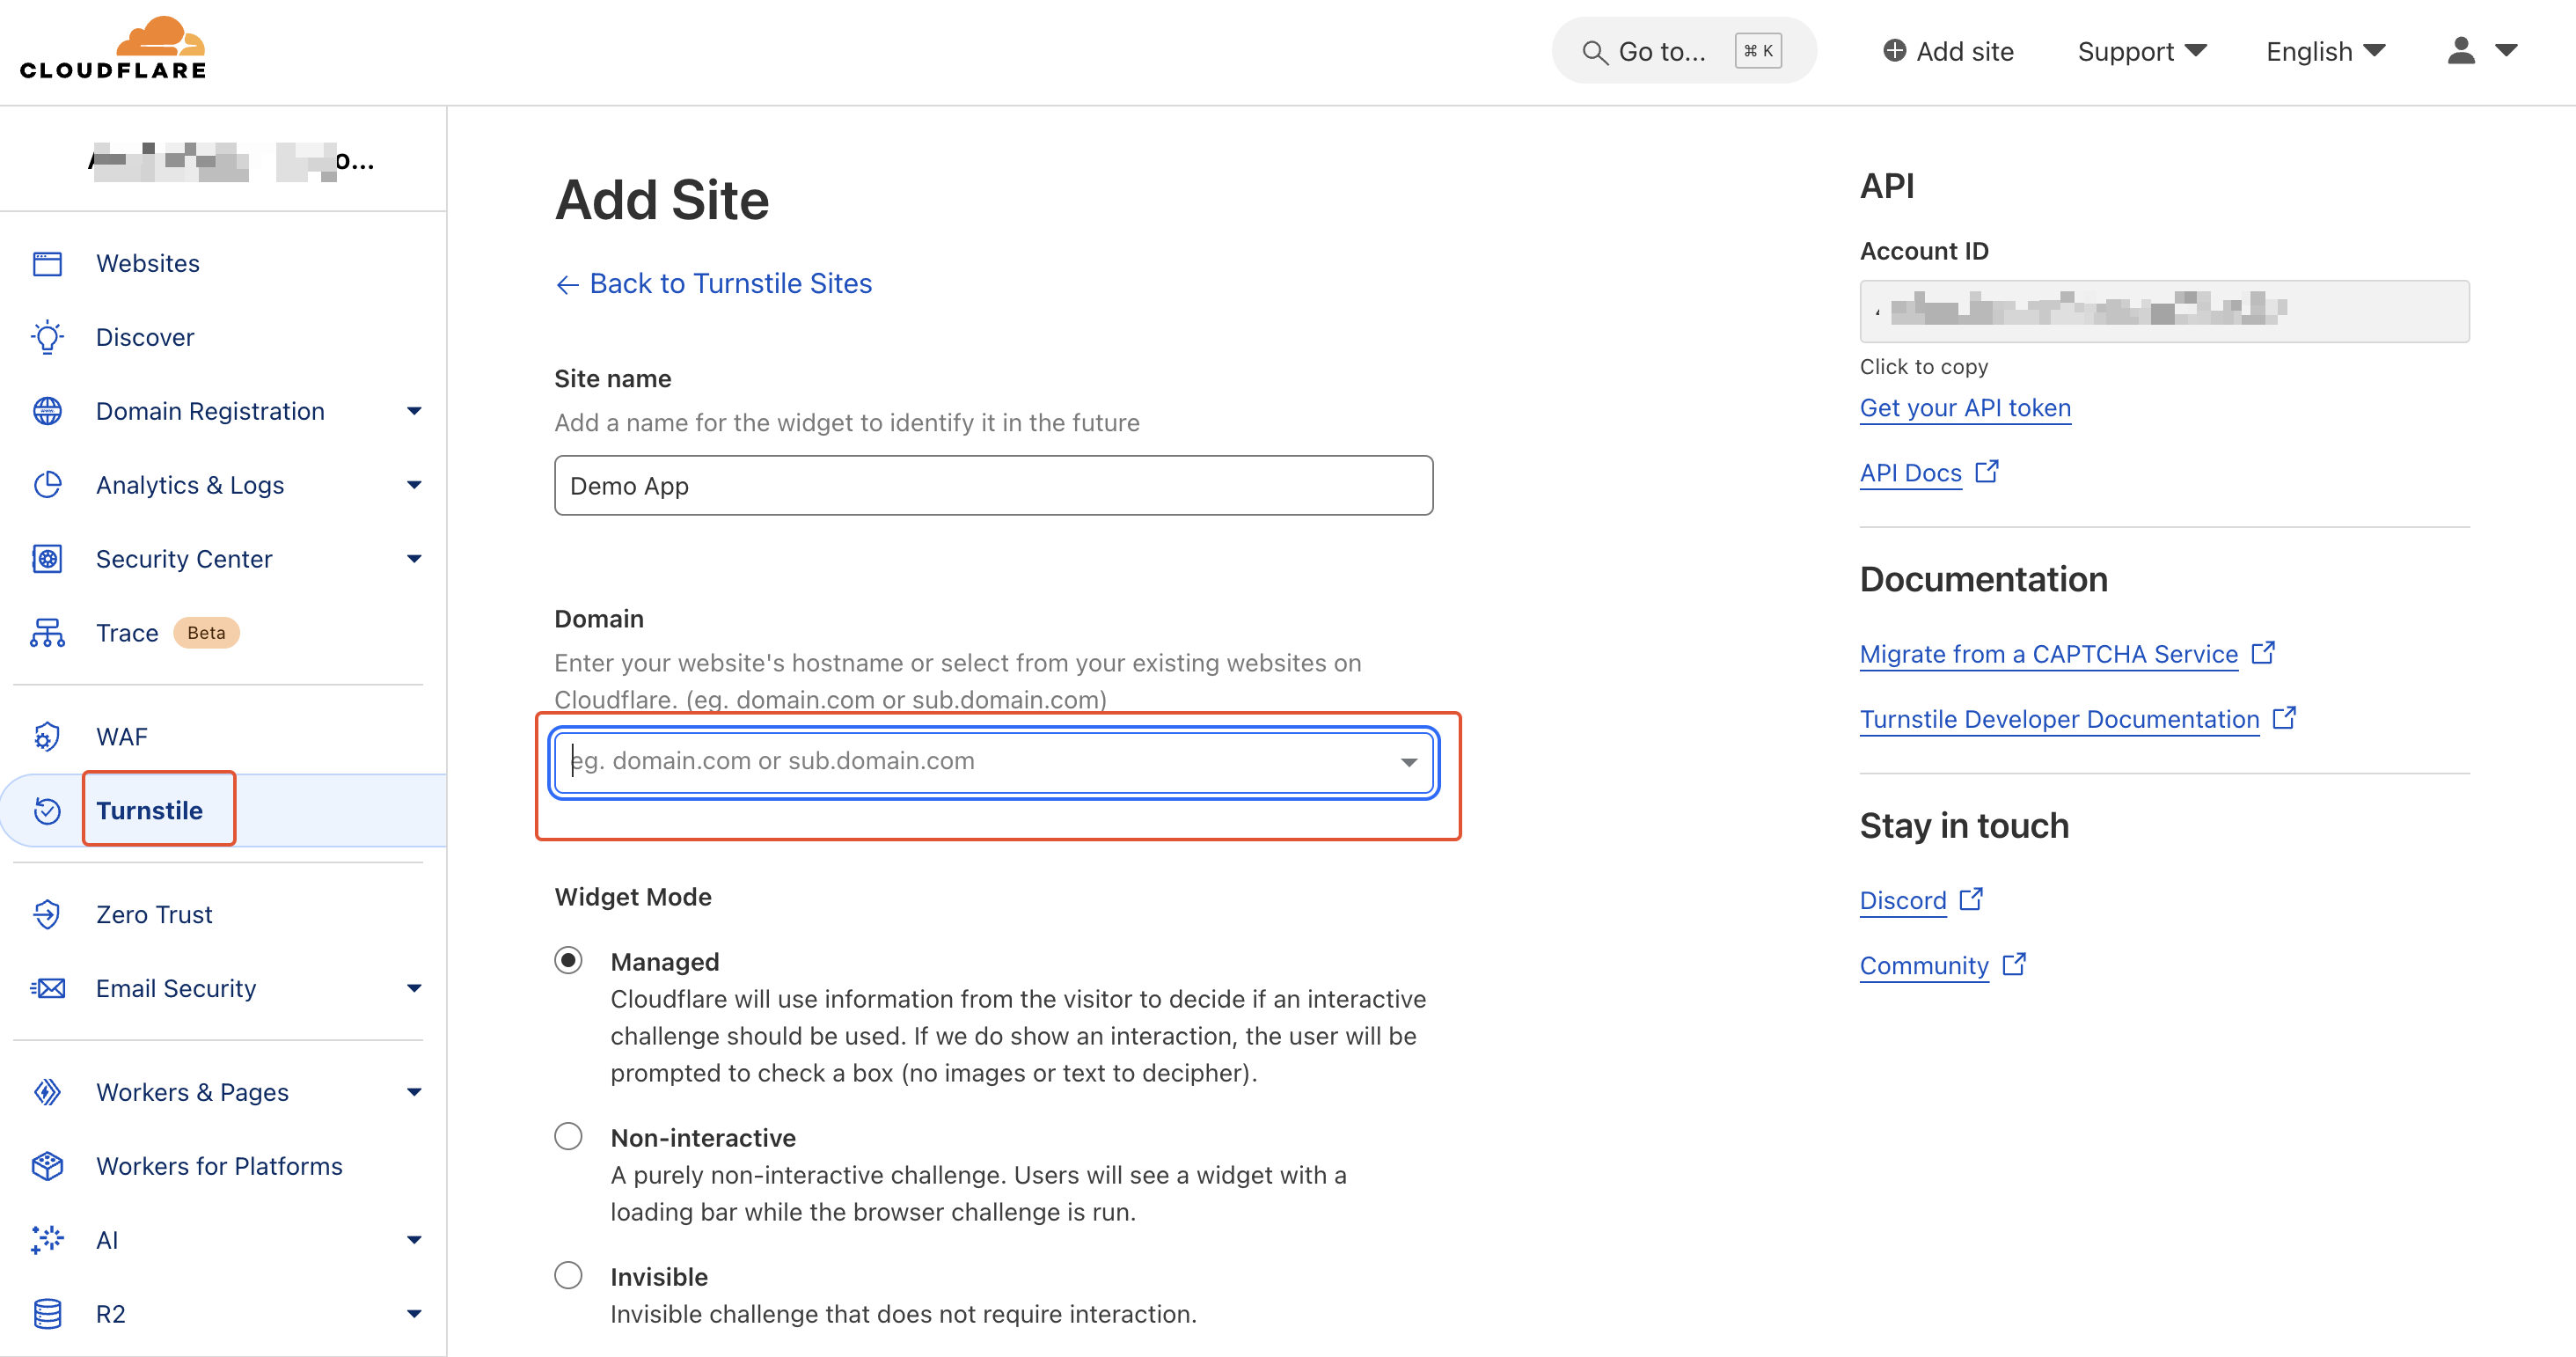The width and height of the screenshot is (2576, 1357).
Task: Expand the Domain Registration submenu
Action: coord(414,411)
